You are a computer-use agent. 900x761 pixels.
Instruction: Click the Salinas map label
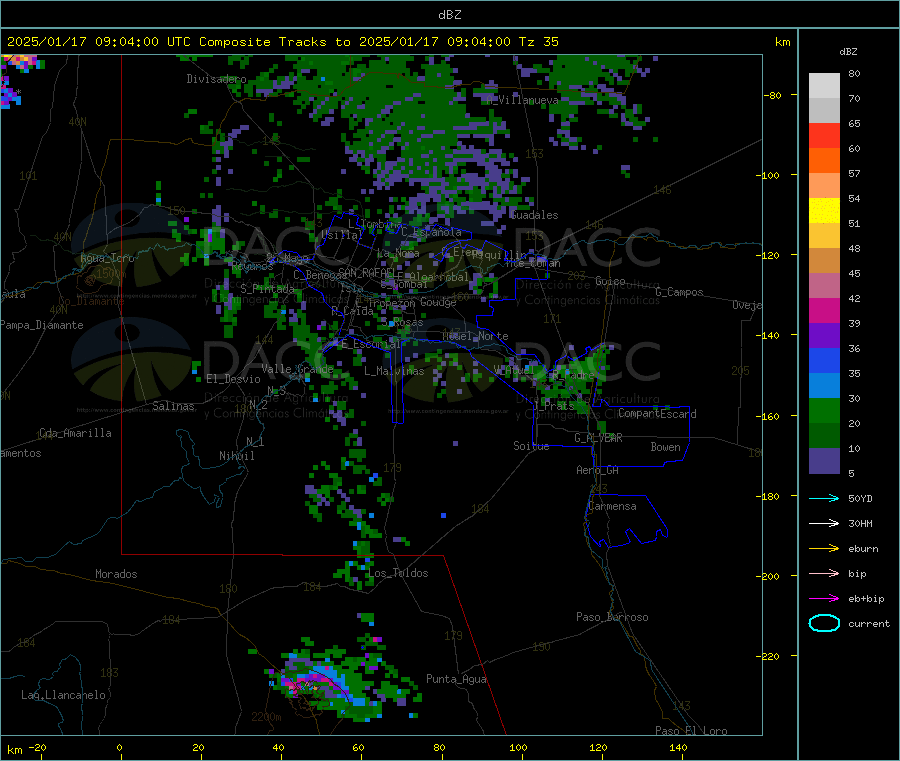(x=173, y=406)
